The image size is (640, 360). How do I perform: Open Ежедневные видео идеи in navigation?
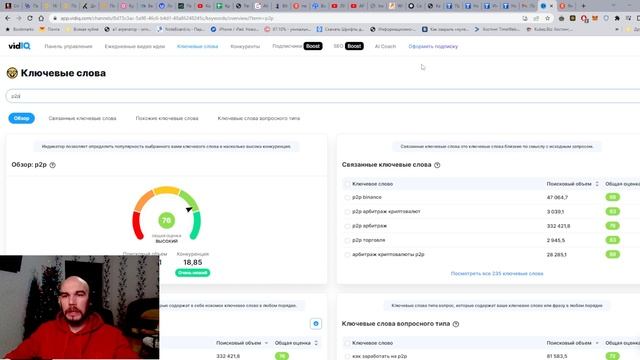point(135,47)
